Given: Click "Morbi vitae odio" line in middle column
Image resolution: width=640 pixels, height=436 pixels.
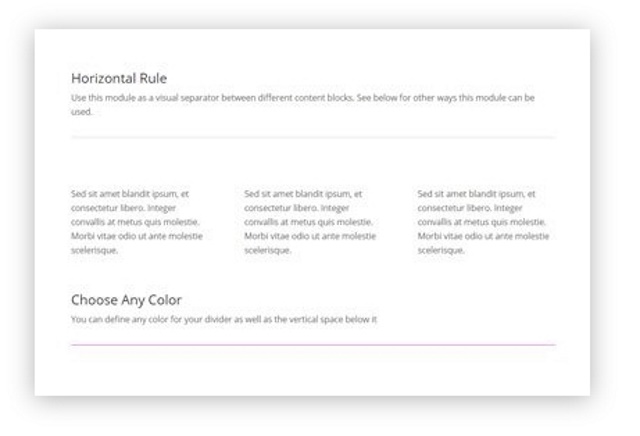Looking at the screenshot, I should pos(310,236).
